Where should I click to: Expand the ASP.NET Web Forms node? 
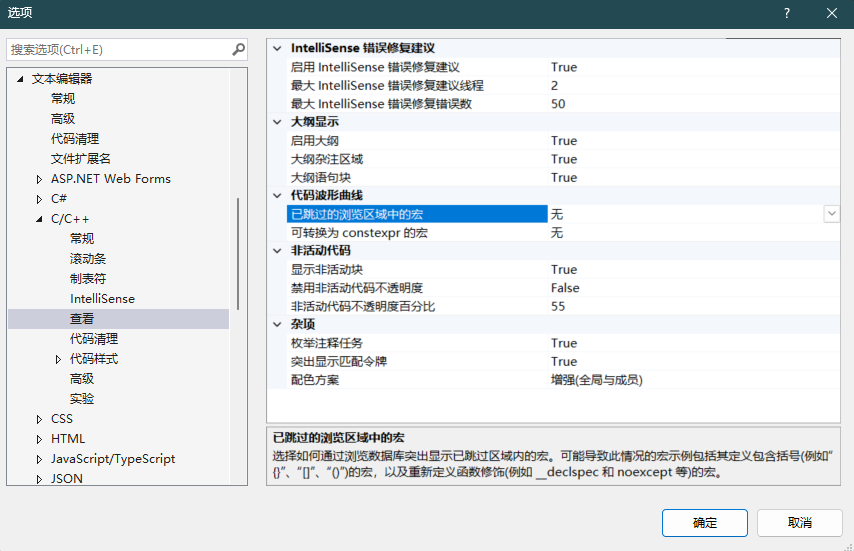click(x=39, y=179)
